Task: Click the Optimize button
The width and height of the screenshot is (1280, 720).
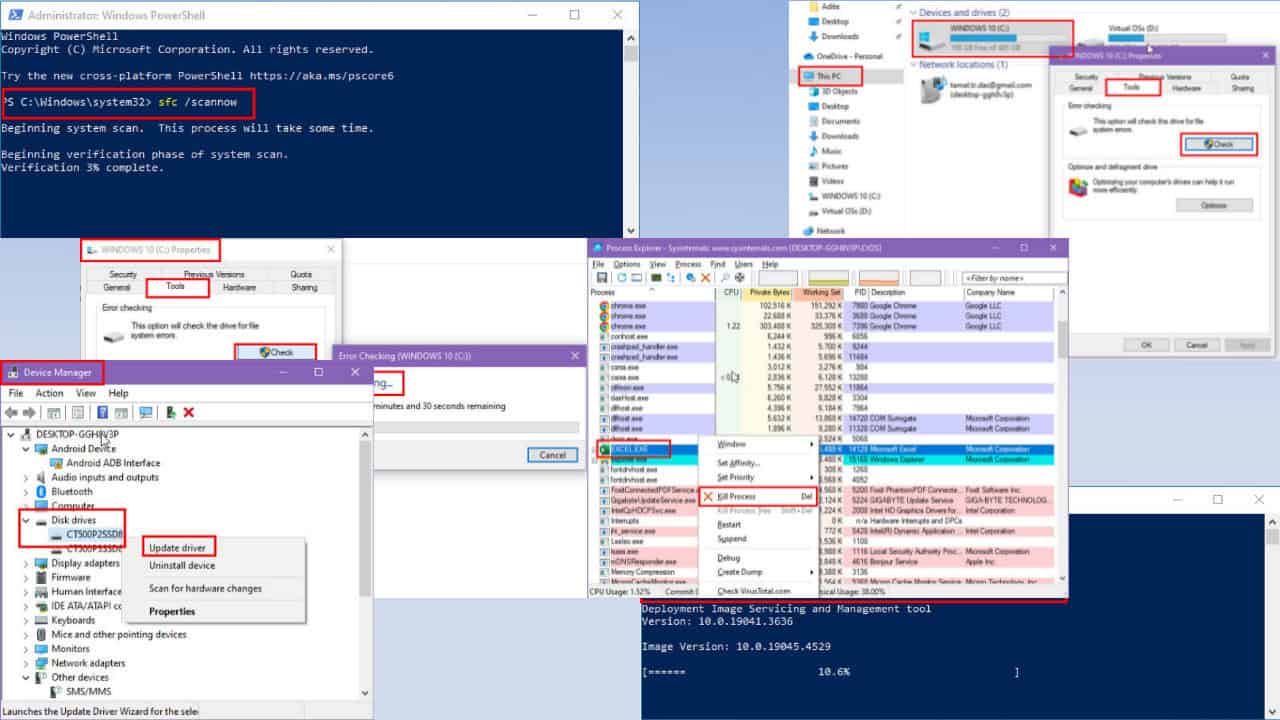Action: coord(1214,204)
